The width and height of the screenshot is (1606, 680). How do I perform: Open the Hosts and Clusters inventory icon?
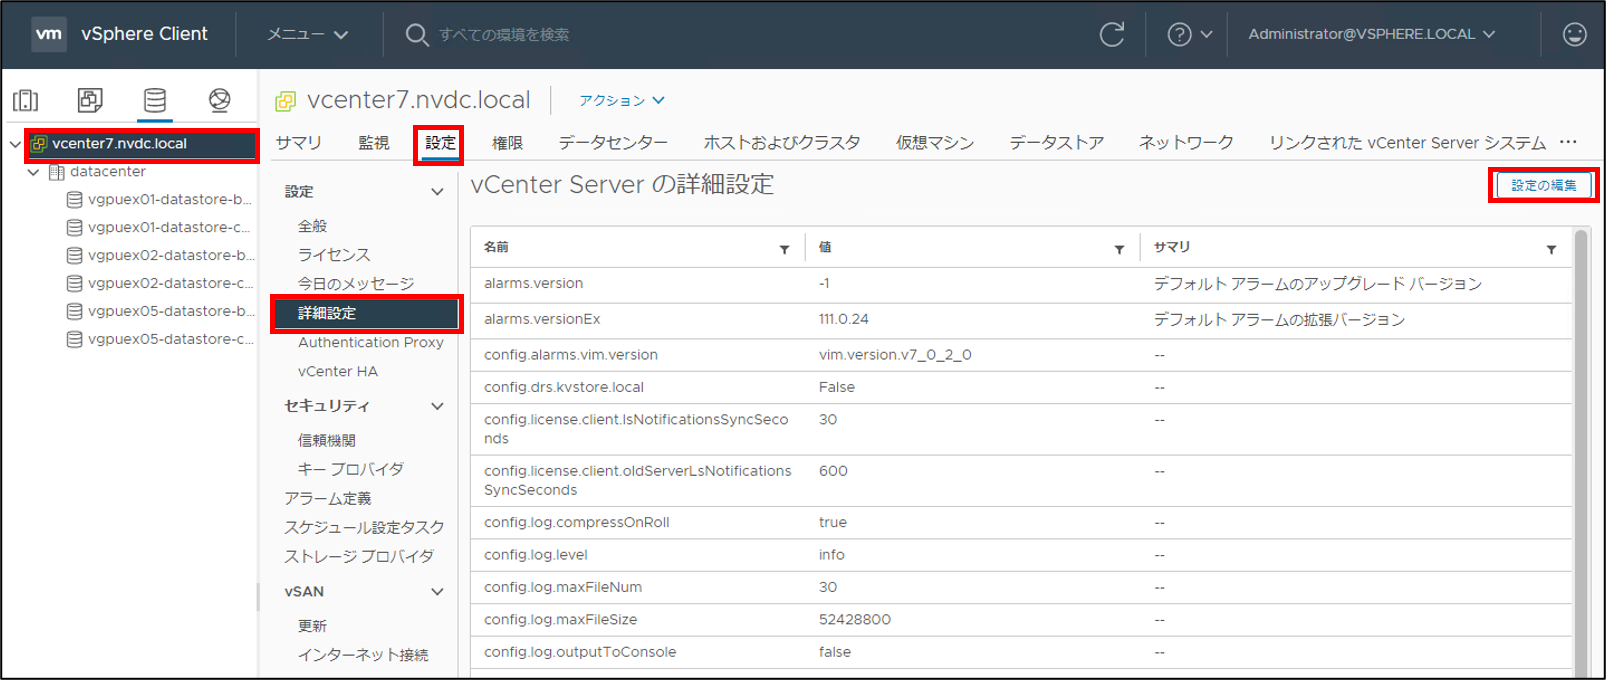pos(25,100)
